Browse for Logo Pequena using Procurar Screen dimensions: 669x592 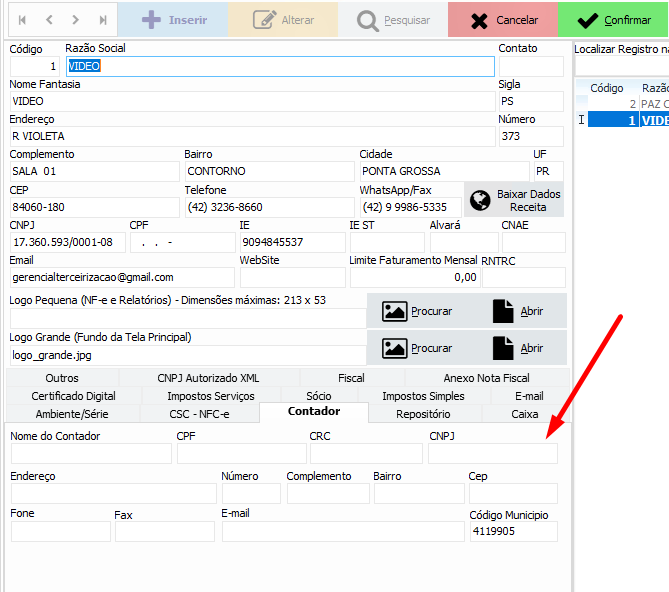417,311
